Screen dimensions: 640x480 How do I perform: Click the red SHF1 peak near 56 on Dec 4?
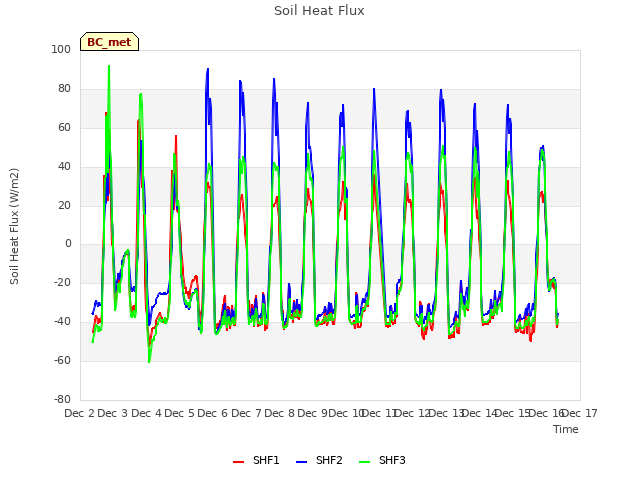tap(176, 136)
